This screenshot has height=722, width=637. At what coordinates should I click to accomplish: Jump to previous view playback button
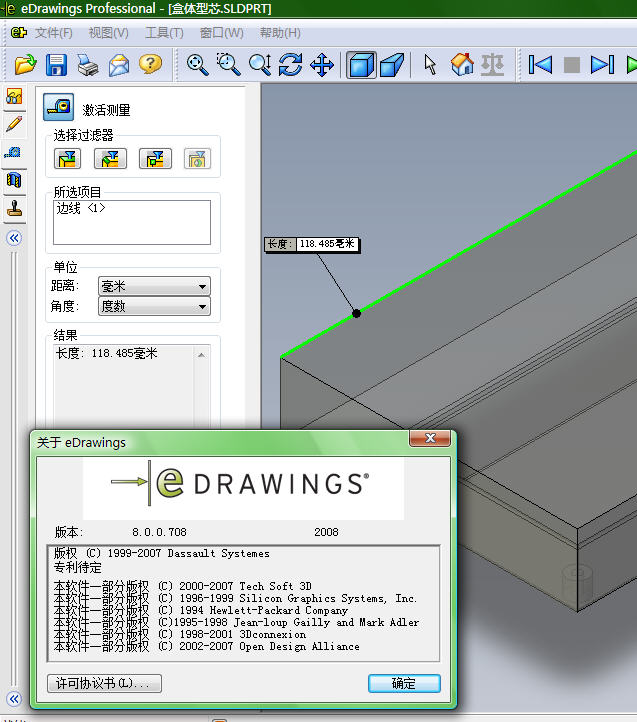coord(540,64)
